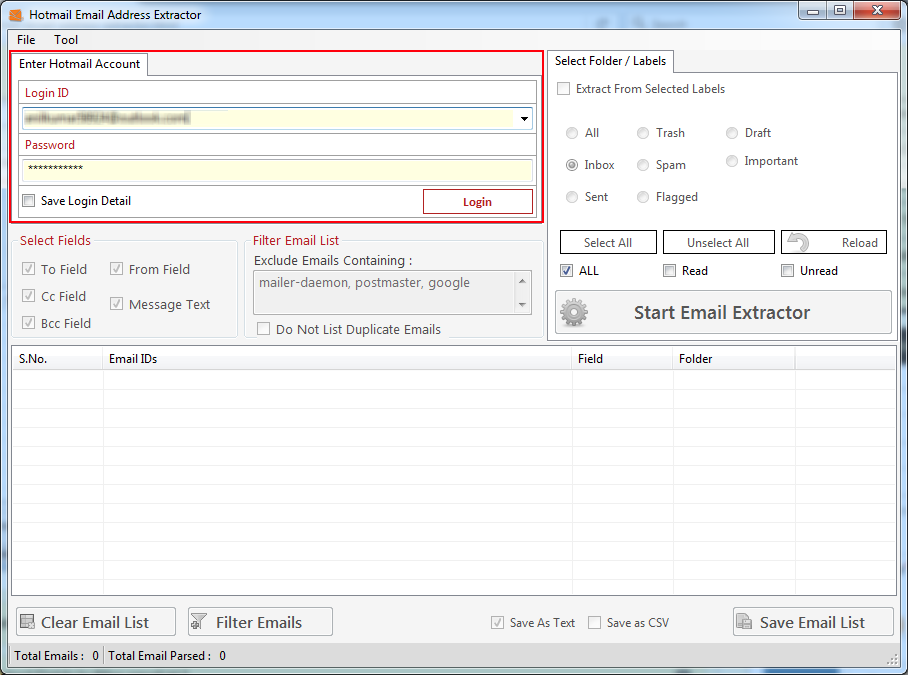Viewport: 908px width, 675px height.
Task: Click the Password input field
Action: pos(277,170)
